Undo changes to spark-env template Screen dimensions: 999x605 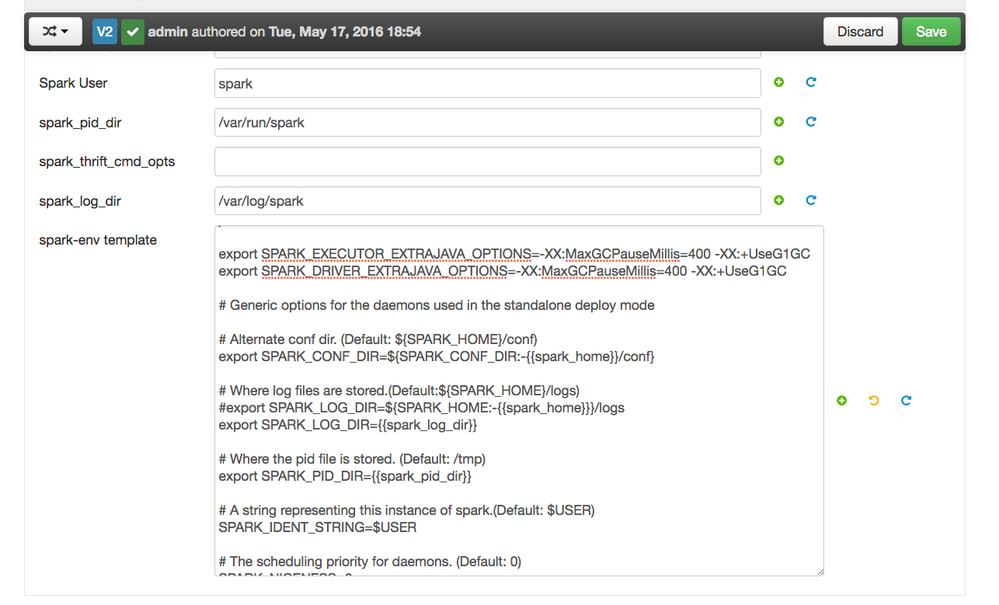[x=874, y=401]
